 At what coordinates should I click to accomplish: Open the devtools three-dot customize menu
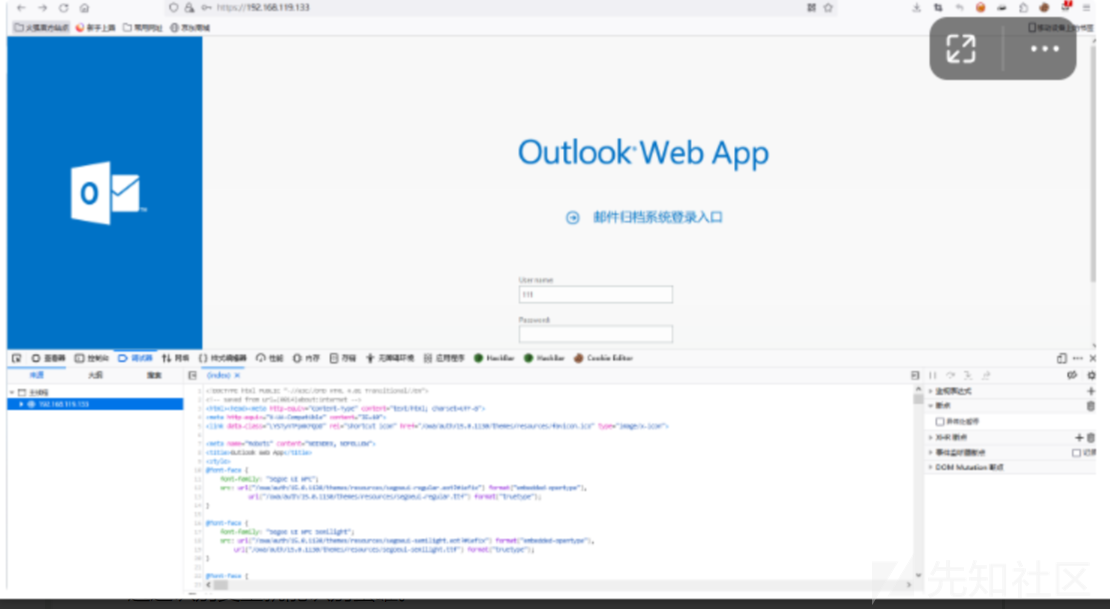[1078, 358]
